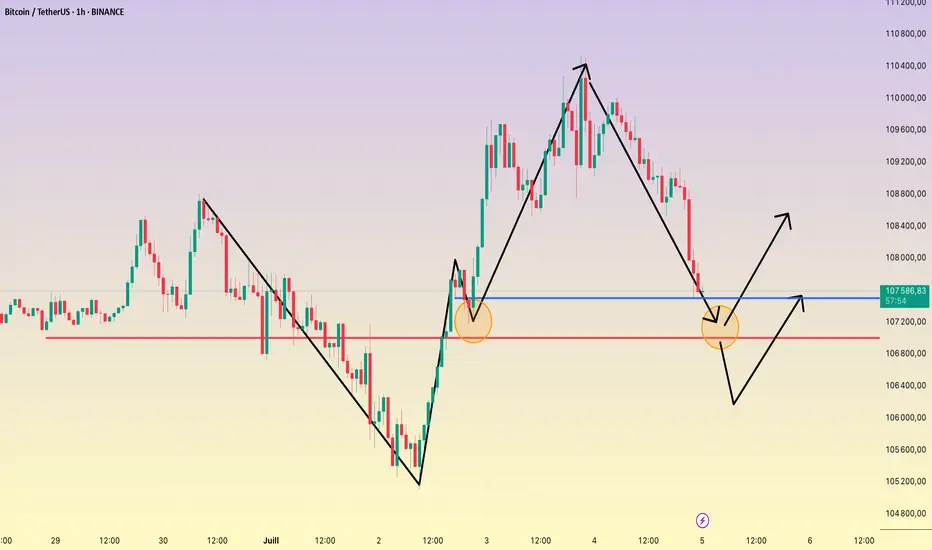Click the 106000,00 price axis label
The width and height of the screenshot is (932, 550).
905,418
